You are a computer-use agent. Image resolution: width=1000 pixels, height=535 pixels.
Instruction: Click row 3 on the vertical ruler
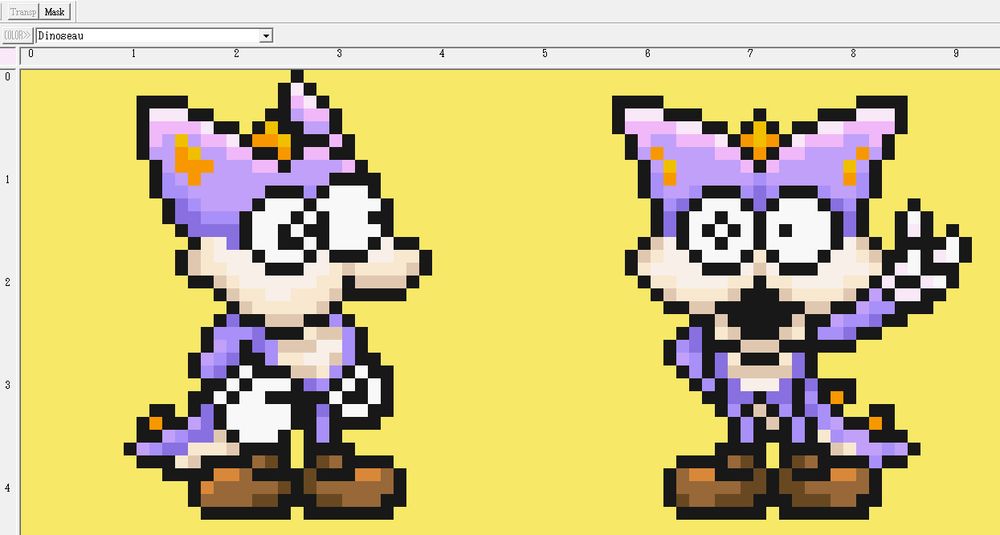[x=8, y=385]
